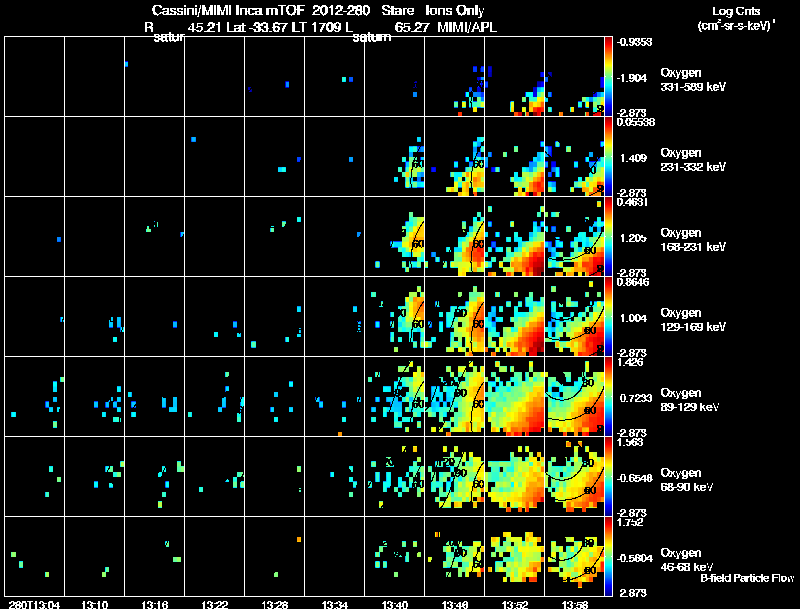Open the 13:52 Oxygen 46-68 keV image
The height and width of the screenshot is (609, 800).
pos(514,556)
